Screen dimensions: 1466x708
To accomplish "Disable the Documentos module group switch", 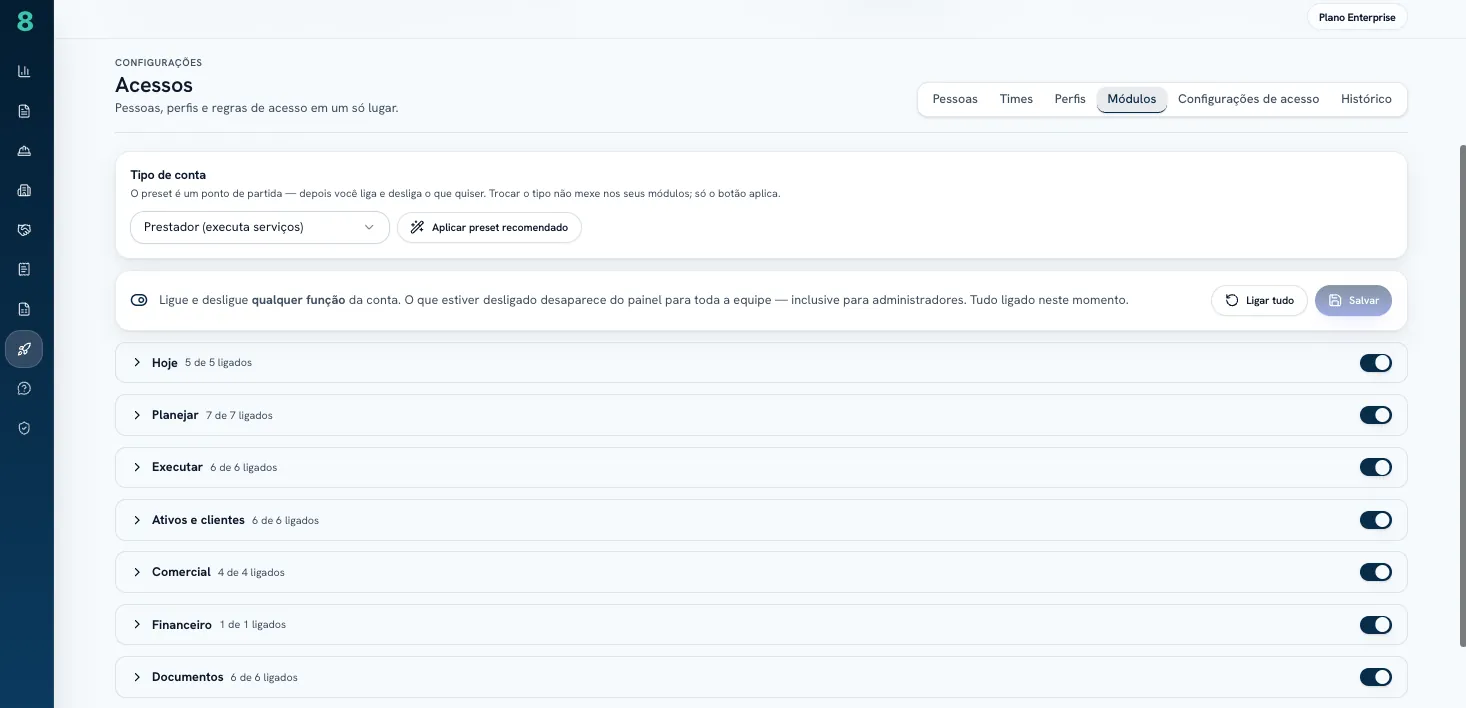I will (1375, 677).
